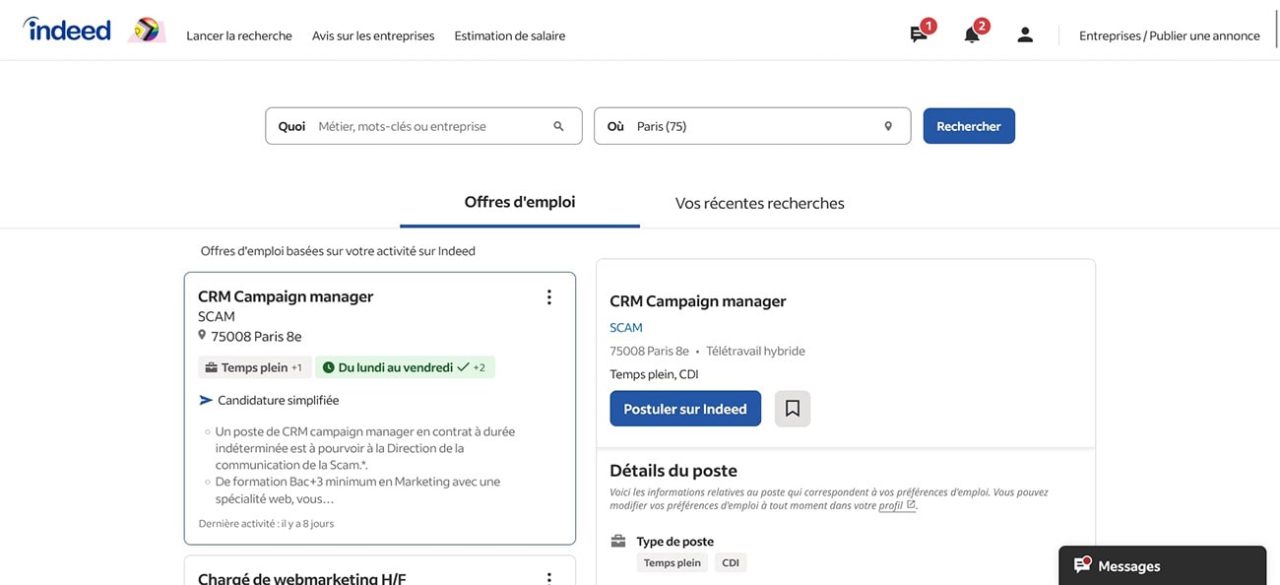
Task: Click the location pin icon in the Où field
Action: (887, 126)
